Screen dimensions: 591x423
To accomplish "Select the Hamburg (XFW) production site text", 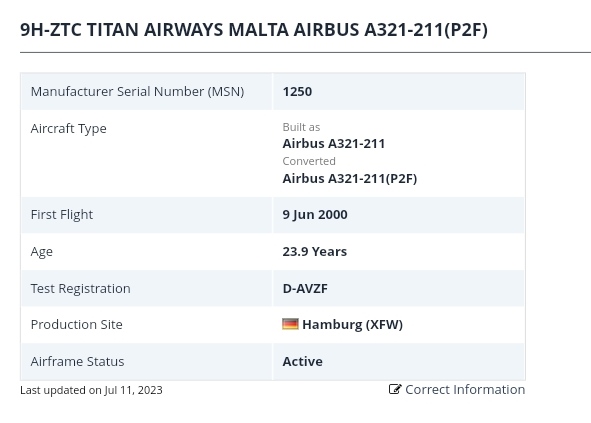I will tap(352, 324).
